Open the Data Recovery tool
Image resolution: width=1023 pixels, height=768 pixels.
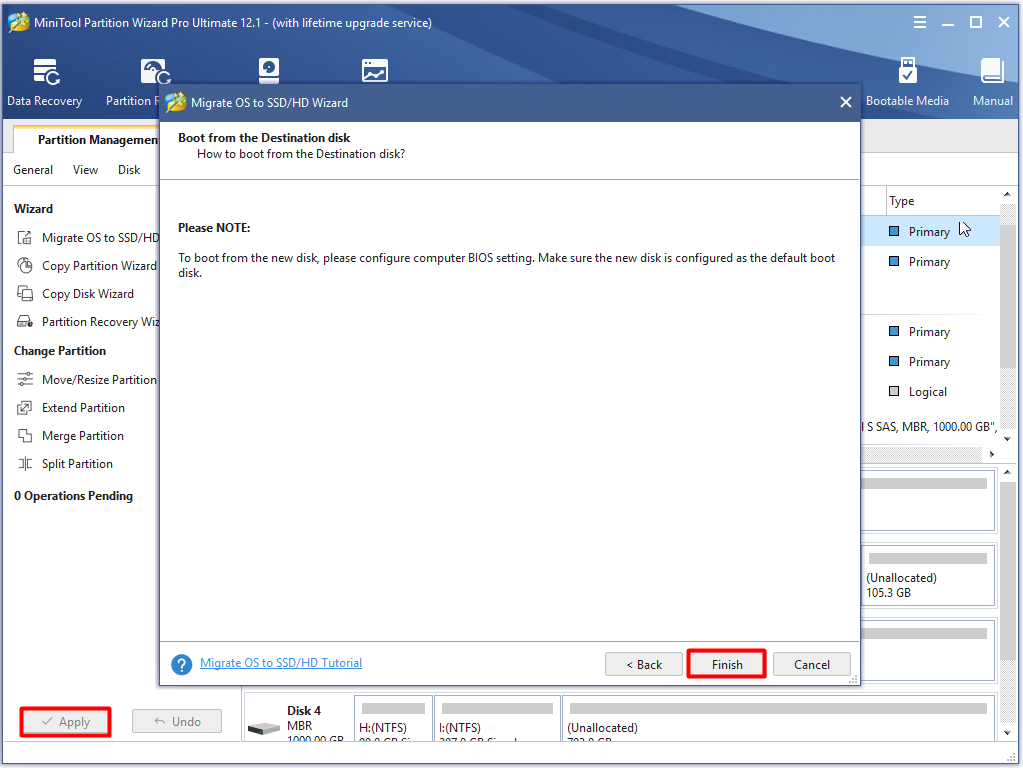pos(44,82)
